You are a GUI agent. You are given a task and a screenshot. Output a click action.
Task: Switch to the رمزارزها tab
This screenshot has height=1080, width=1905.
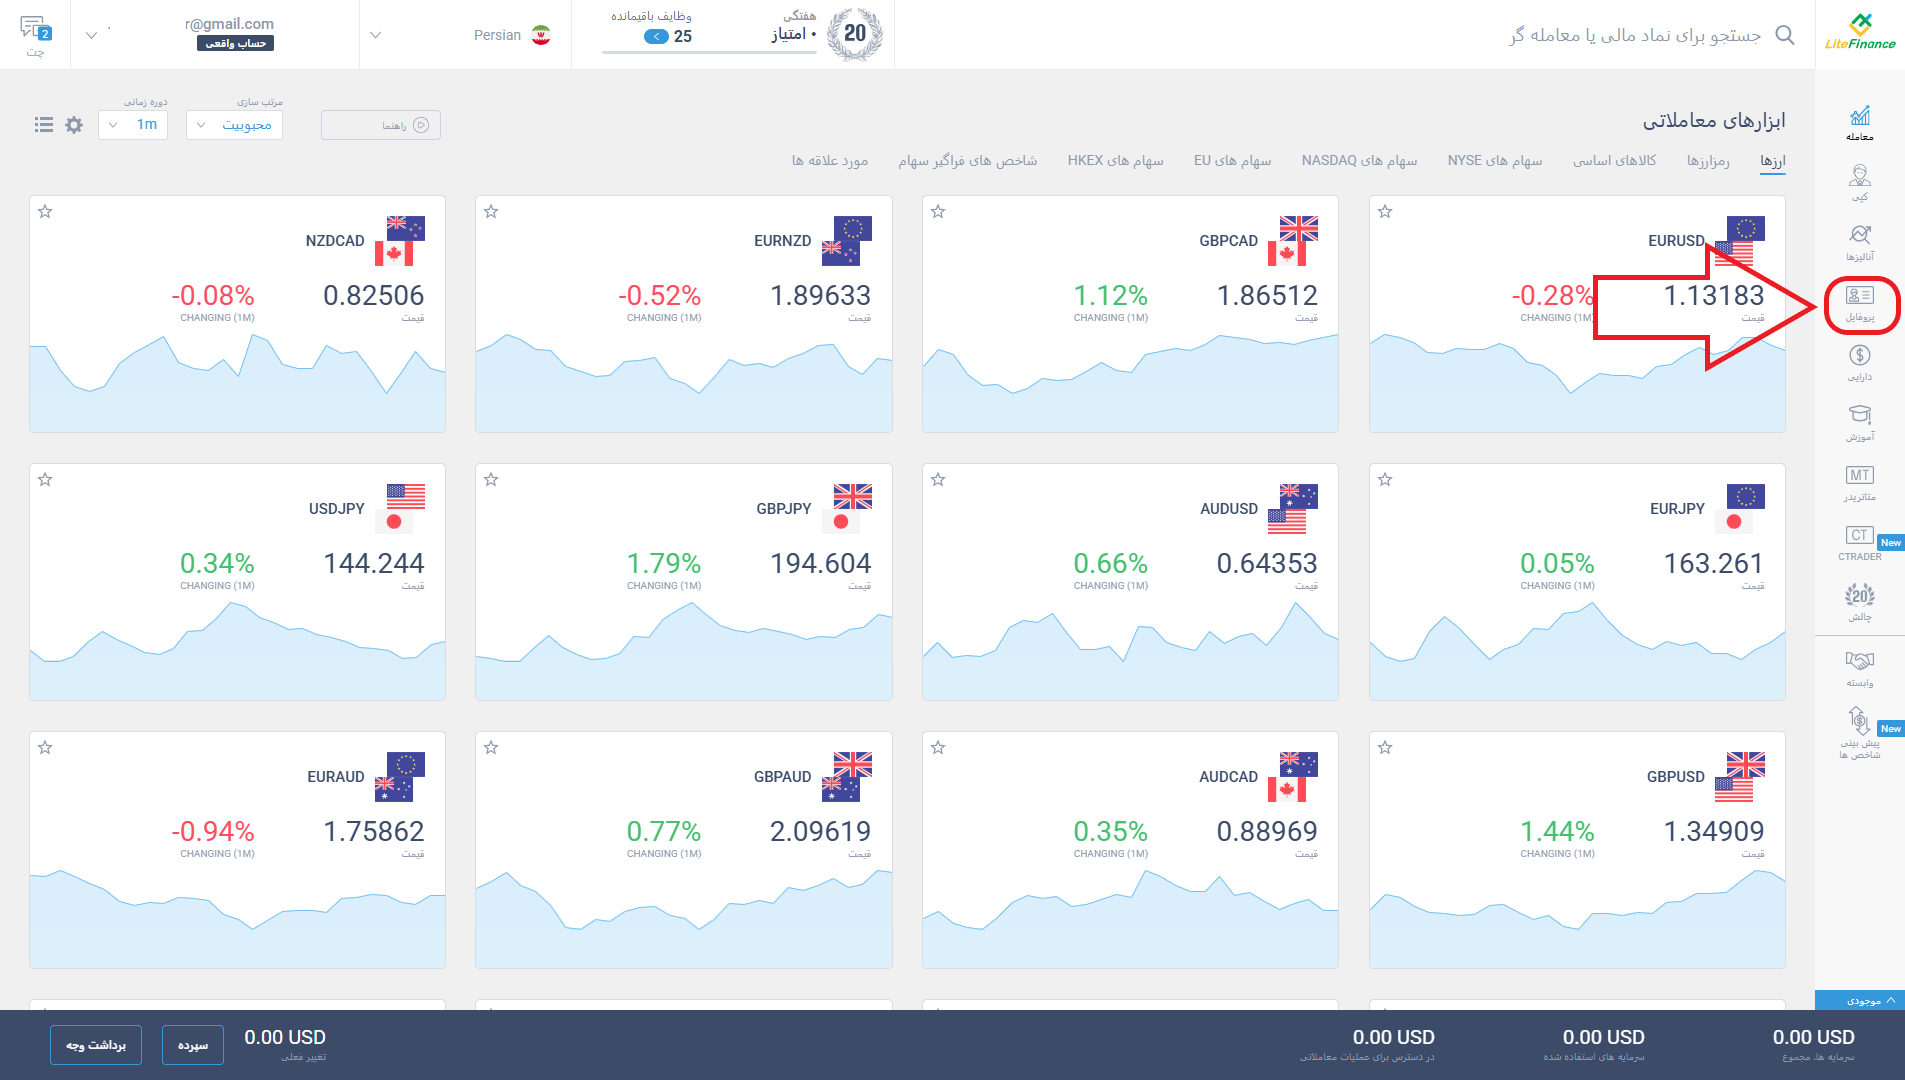coord(1708,161)
